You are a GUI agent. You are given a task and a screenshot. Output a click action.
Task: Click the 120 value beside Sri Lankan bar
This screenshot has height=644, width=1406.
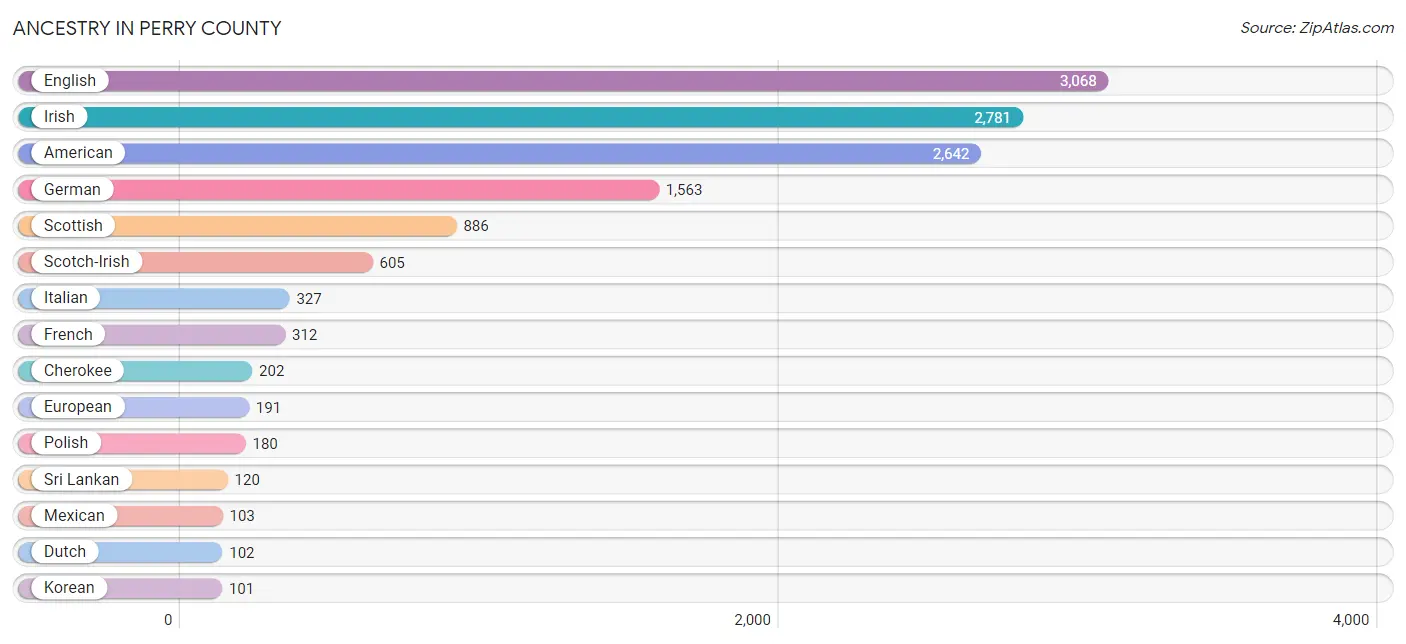point(247,480)
